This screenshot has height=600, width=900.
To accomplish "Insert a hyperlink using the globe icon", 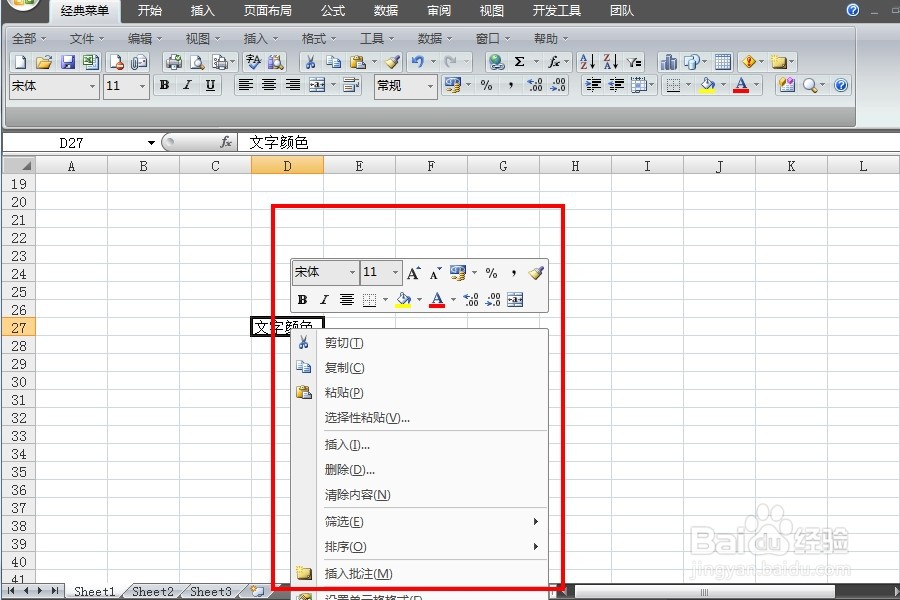I will point(496,61).
